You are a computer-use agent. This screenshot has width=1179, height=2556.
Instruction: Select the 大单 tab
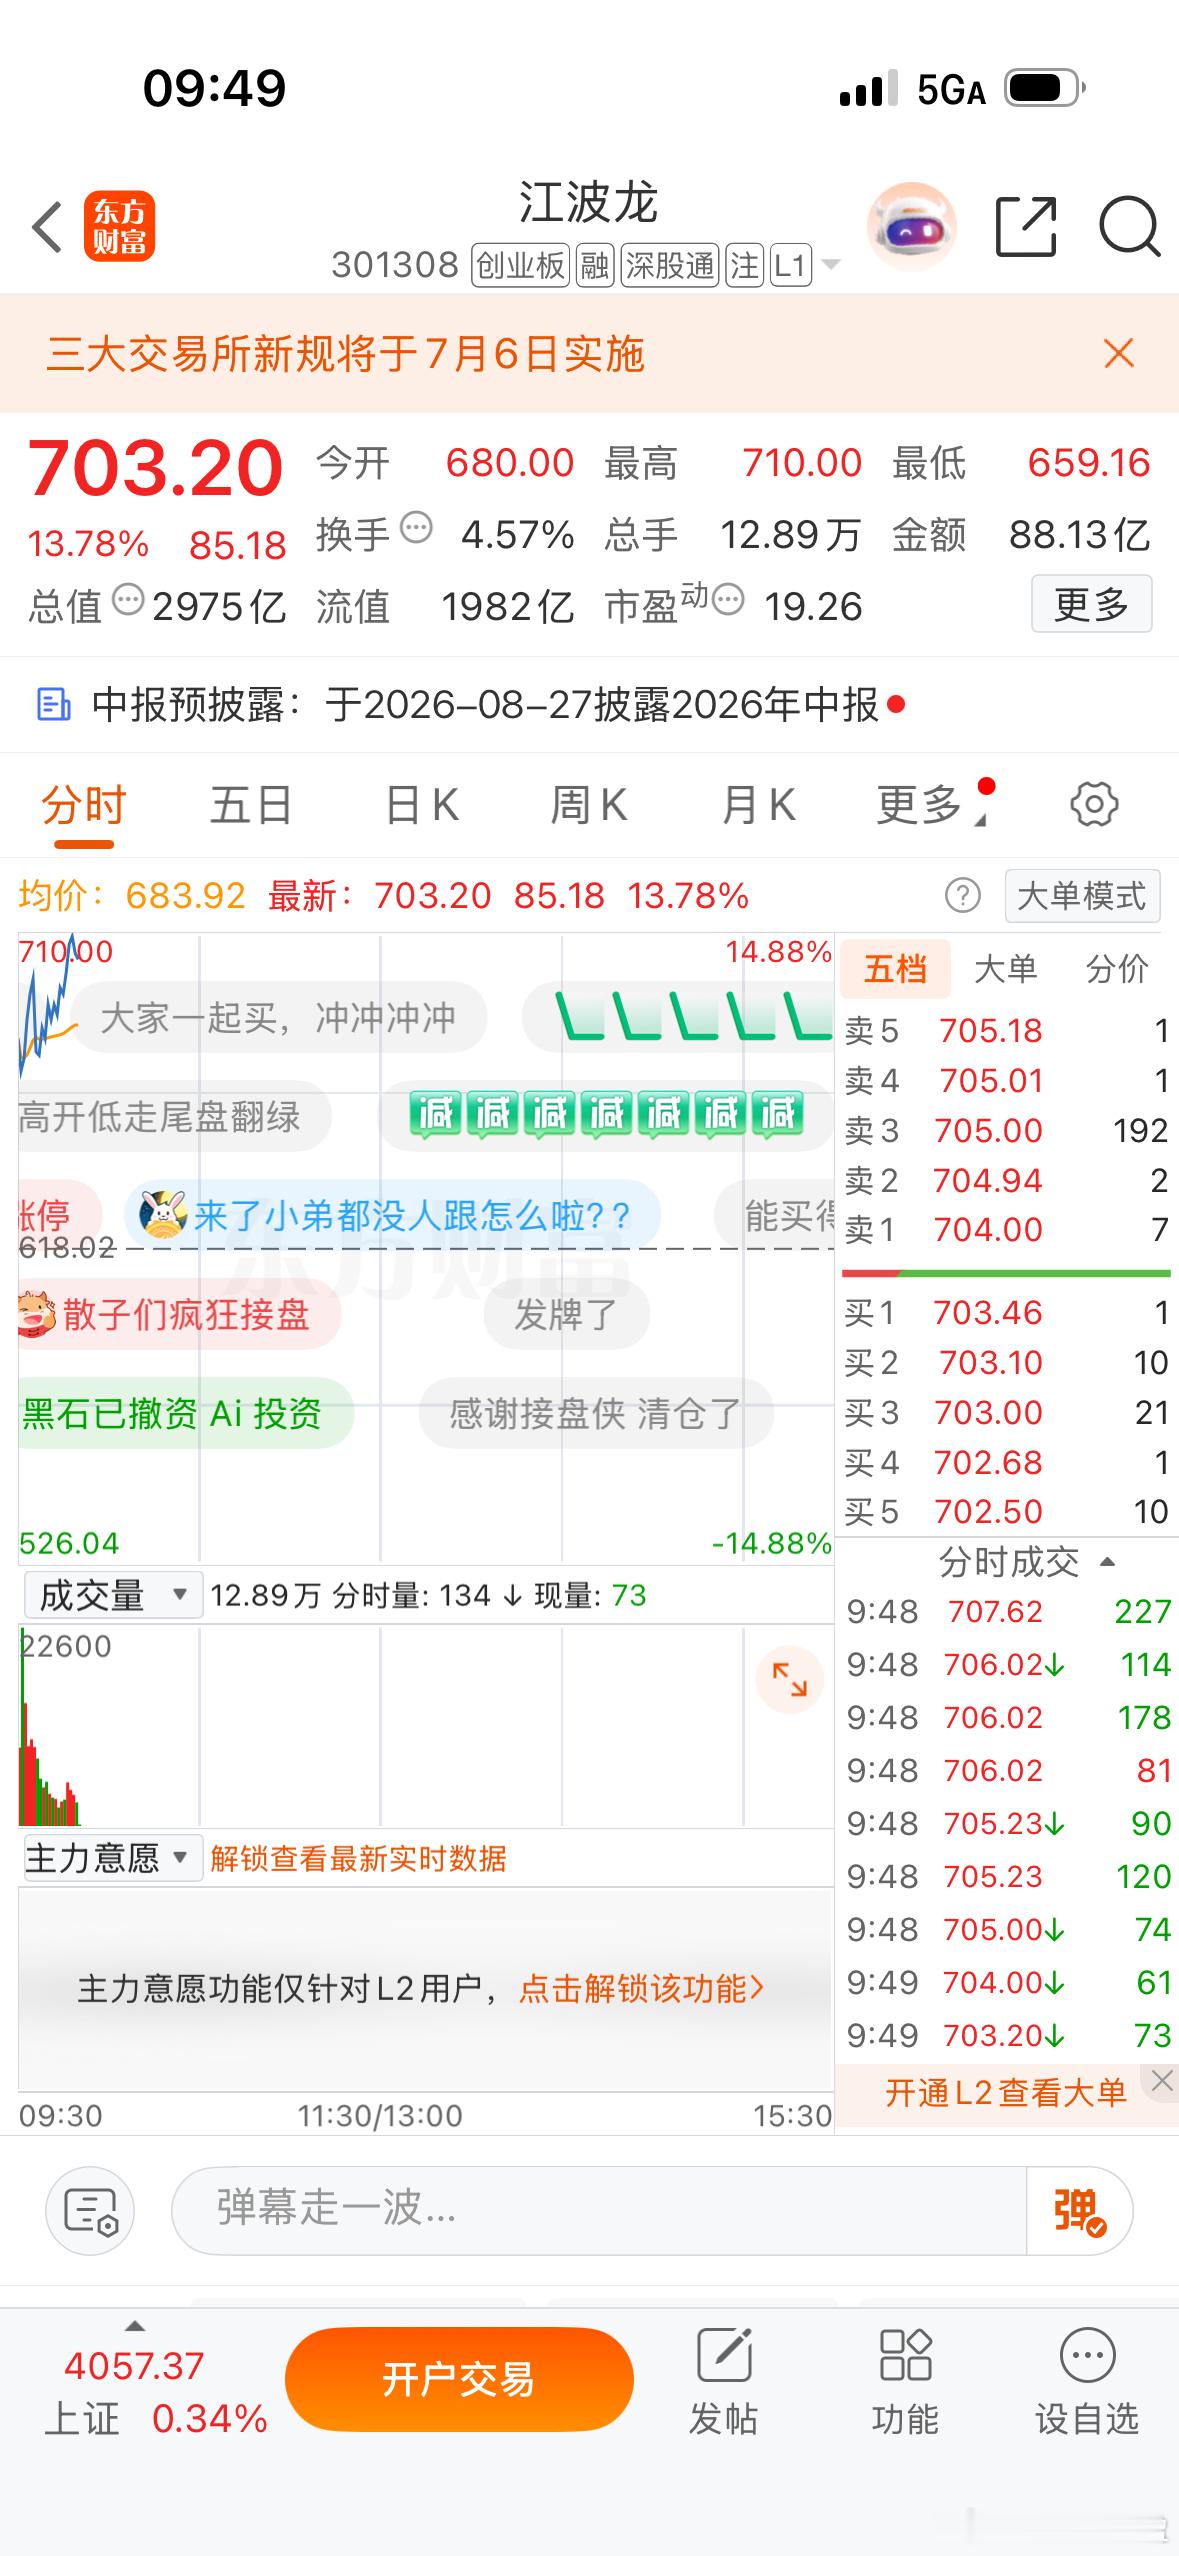pos(1005,968)
